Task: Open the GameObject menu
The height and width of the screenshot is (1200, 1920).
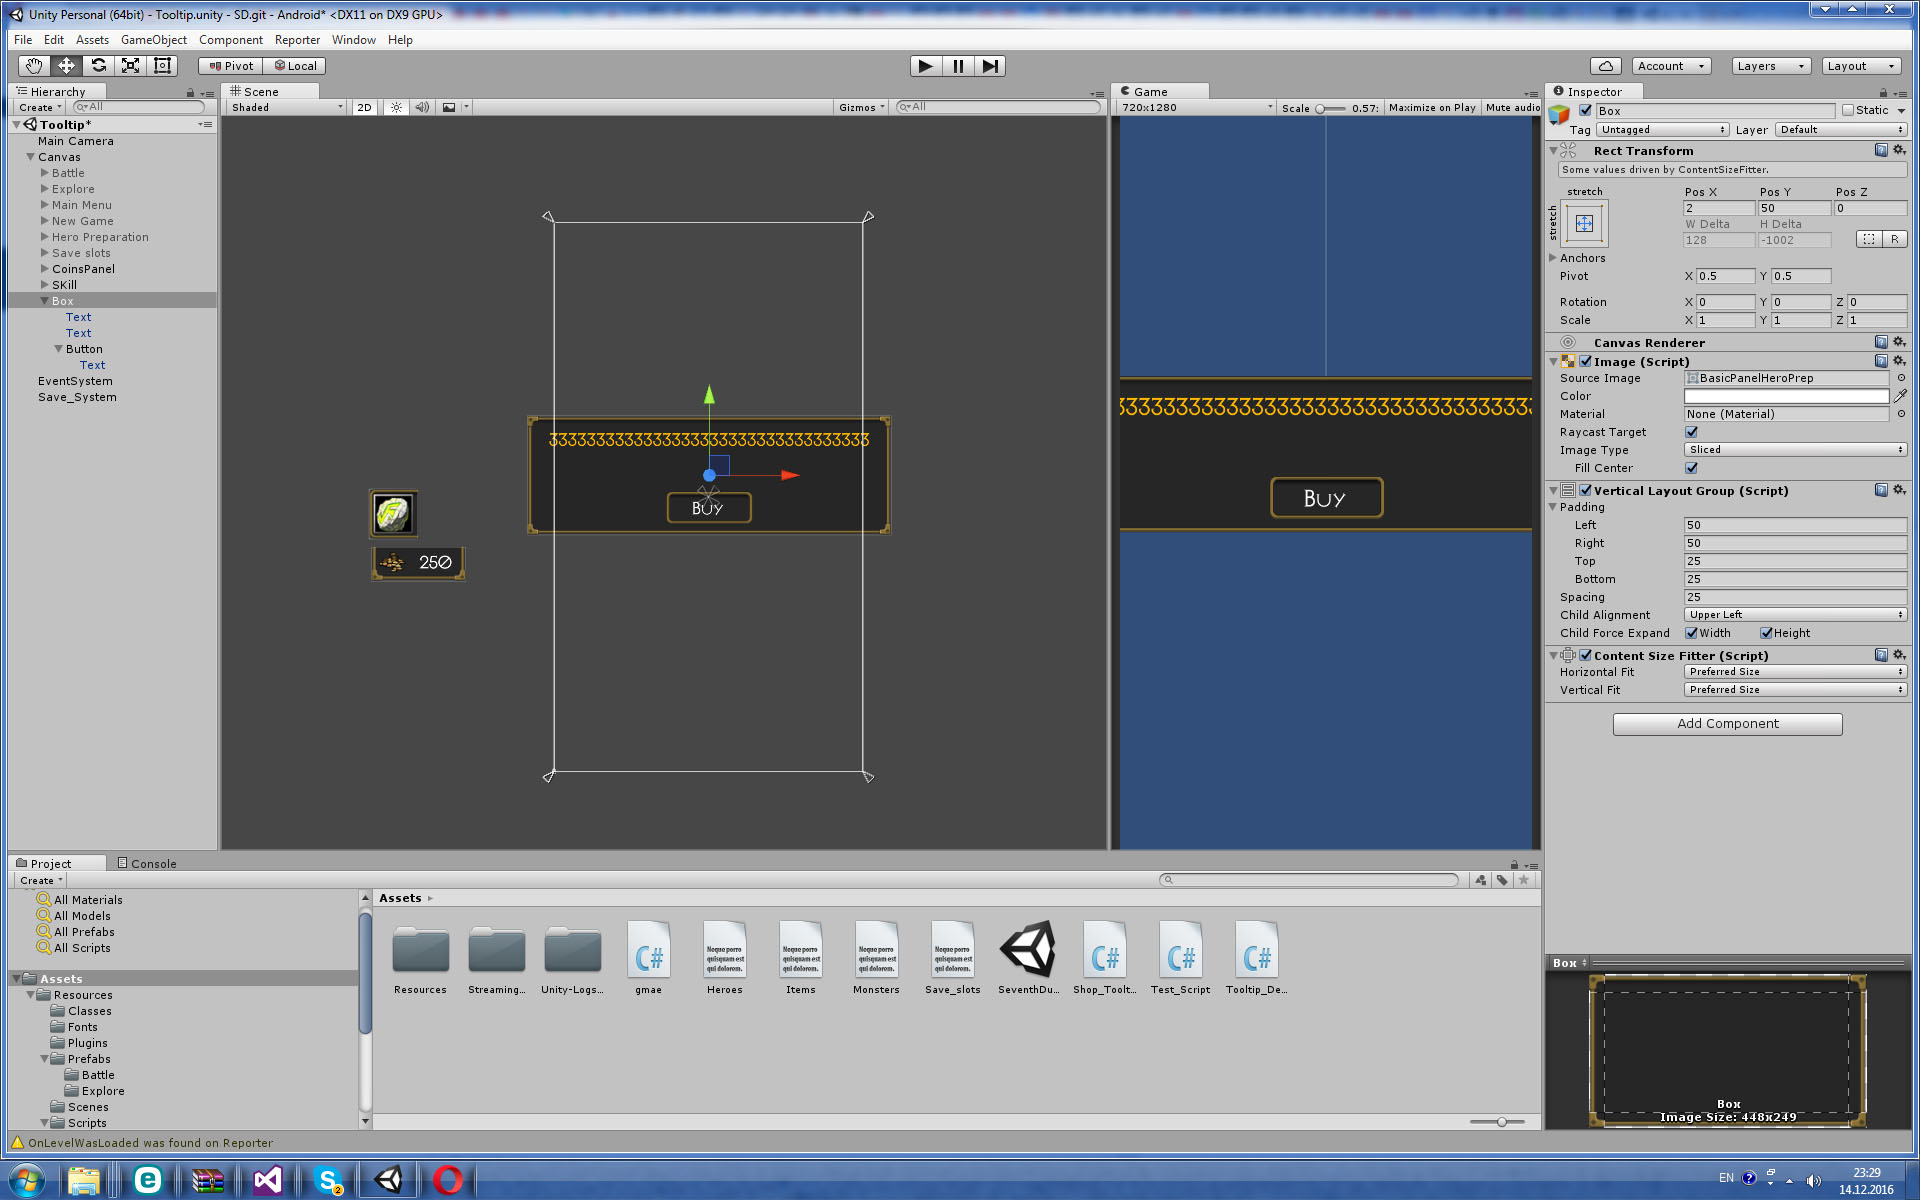Action: (x=154, y=40)
